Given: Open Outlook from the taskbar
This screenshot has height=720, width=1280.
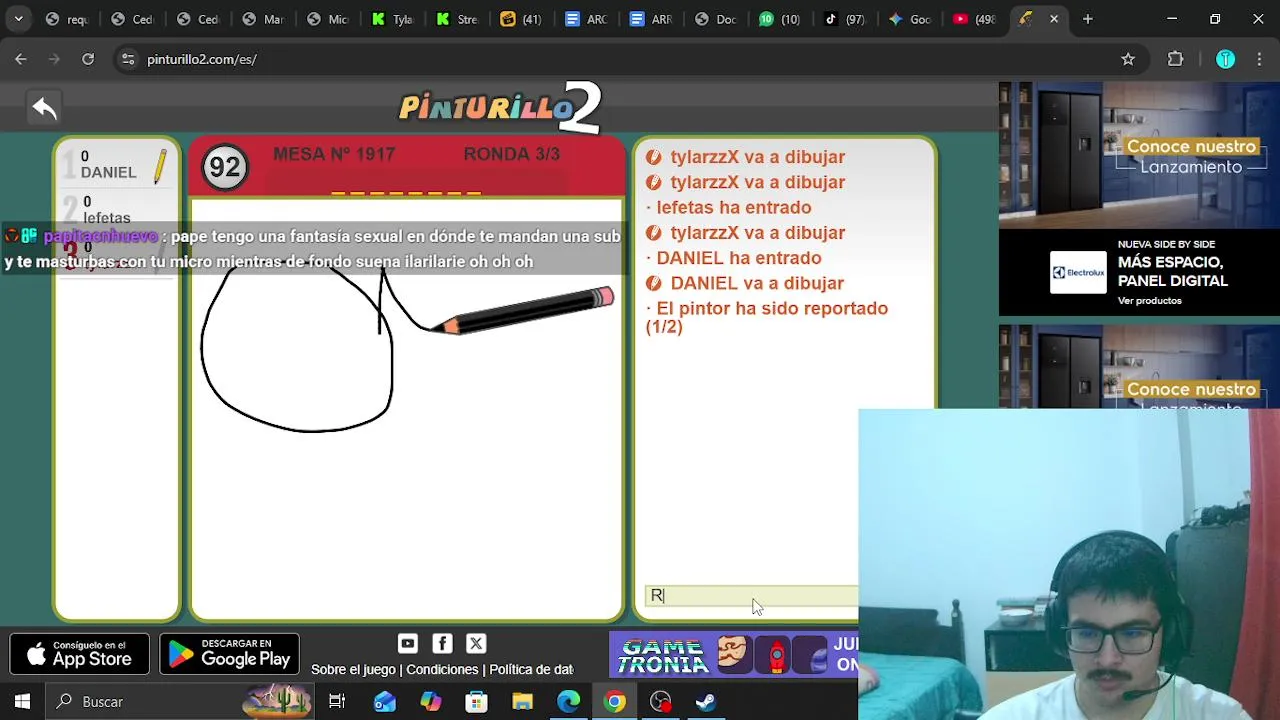Looking at the screenshot, I should [385, 701].
